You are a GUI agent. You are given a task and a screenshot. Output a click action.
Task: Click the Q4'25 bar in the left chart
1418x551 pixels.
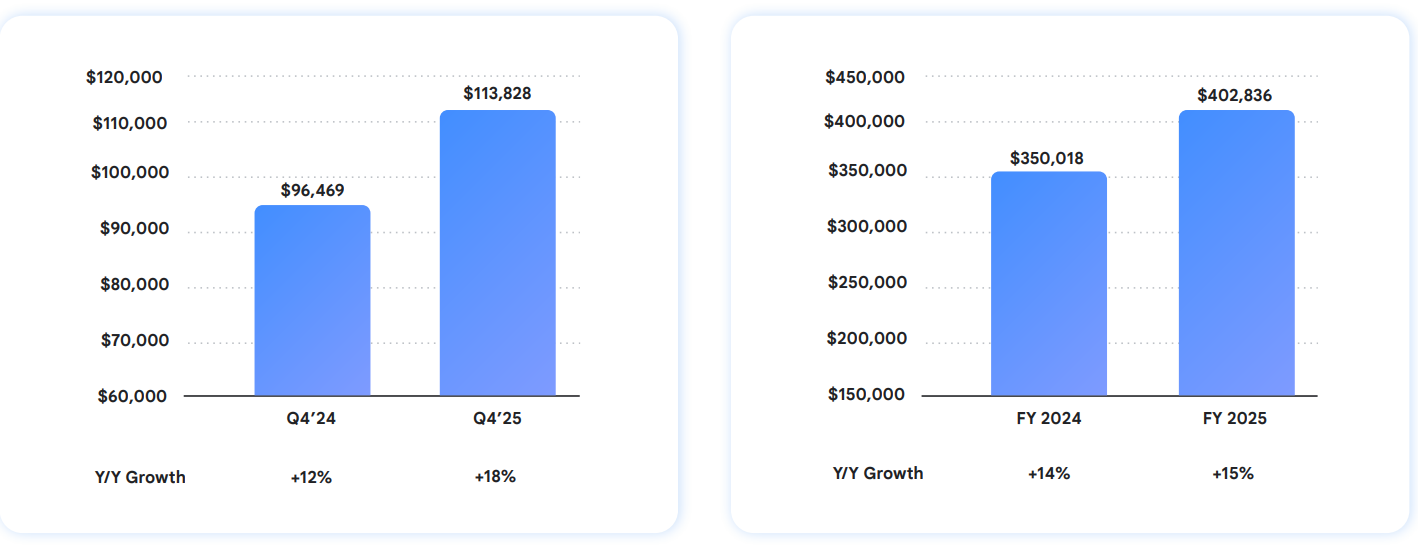pos(497,253)
